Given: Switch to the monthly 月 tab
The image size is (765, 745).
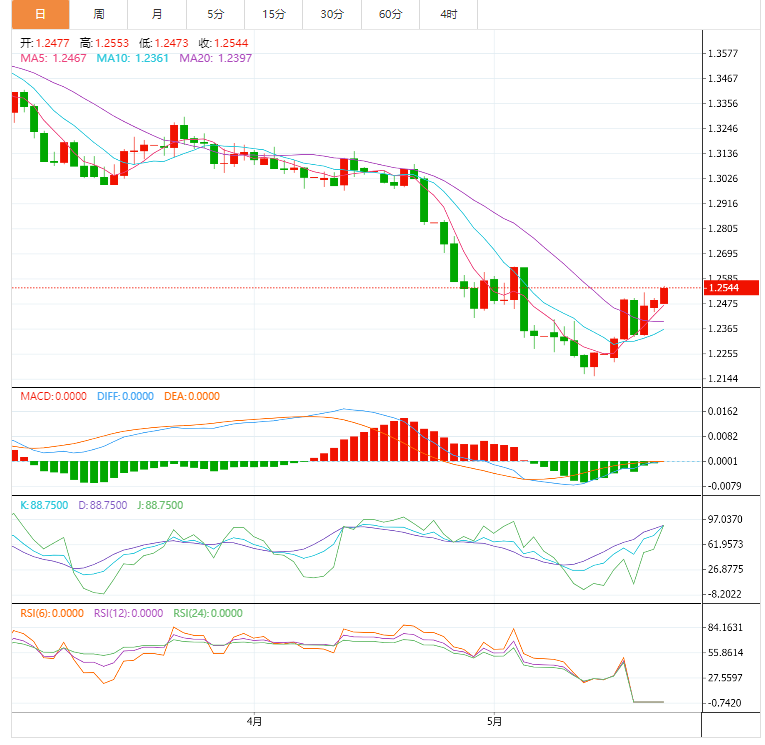Looking at the screenshot, I should [157, 14].
